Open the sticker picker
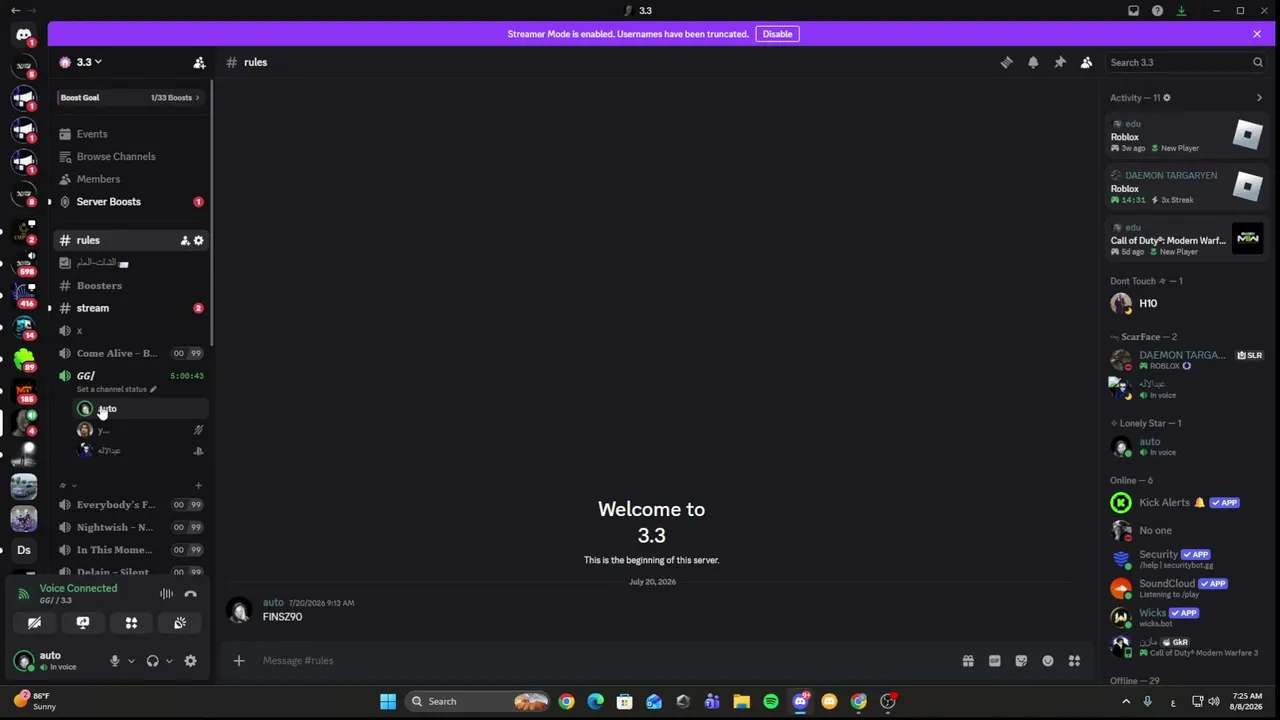 pyautogui.click(x=1021, y=661)
